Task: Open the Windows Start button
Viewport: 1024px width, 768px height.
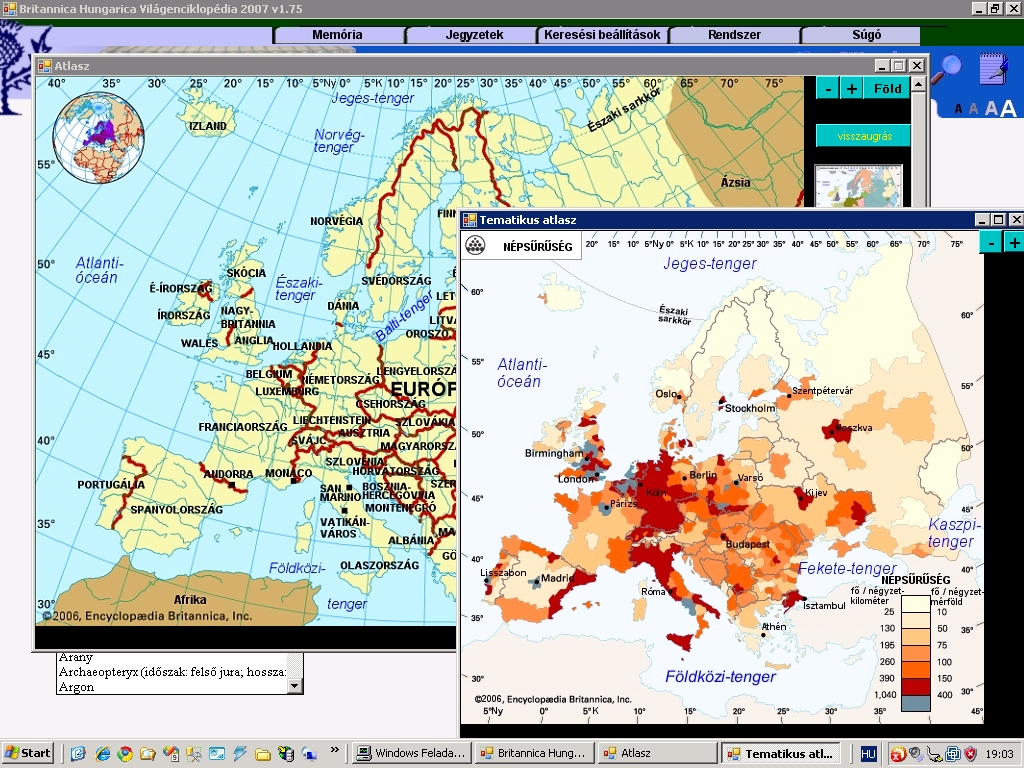Action: [27, 753]
